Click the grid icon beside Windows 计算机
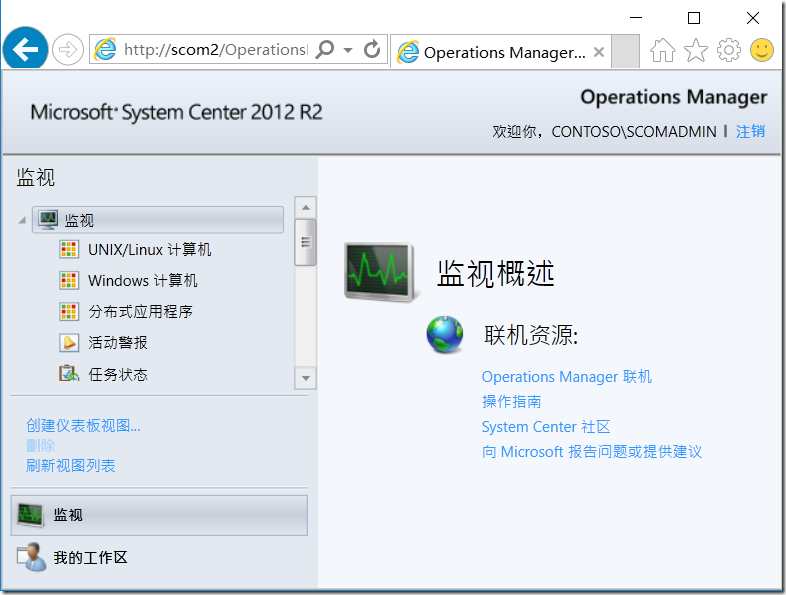This screenshot has width=786, height=595. coord(69,280)
